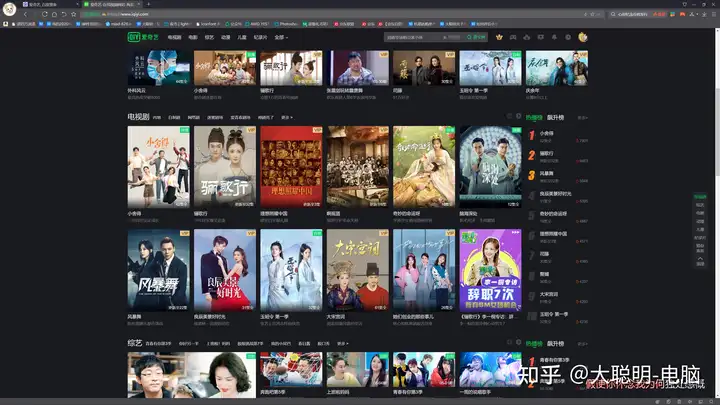Click the 综艺 section heading

135,343
